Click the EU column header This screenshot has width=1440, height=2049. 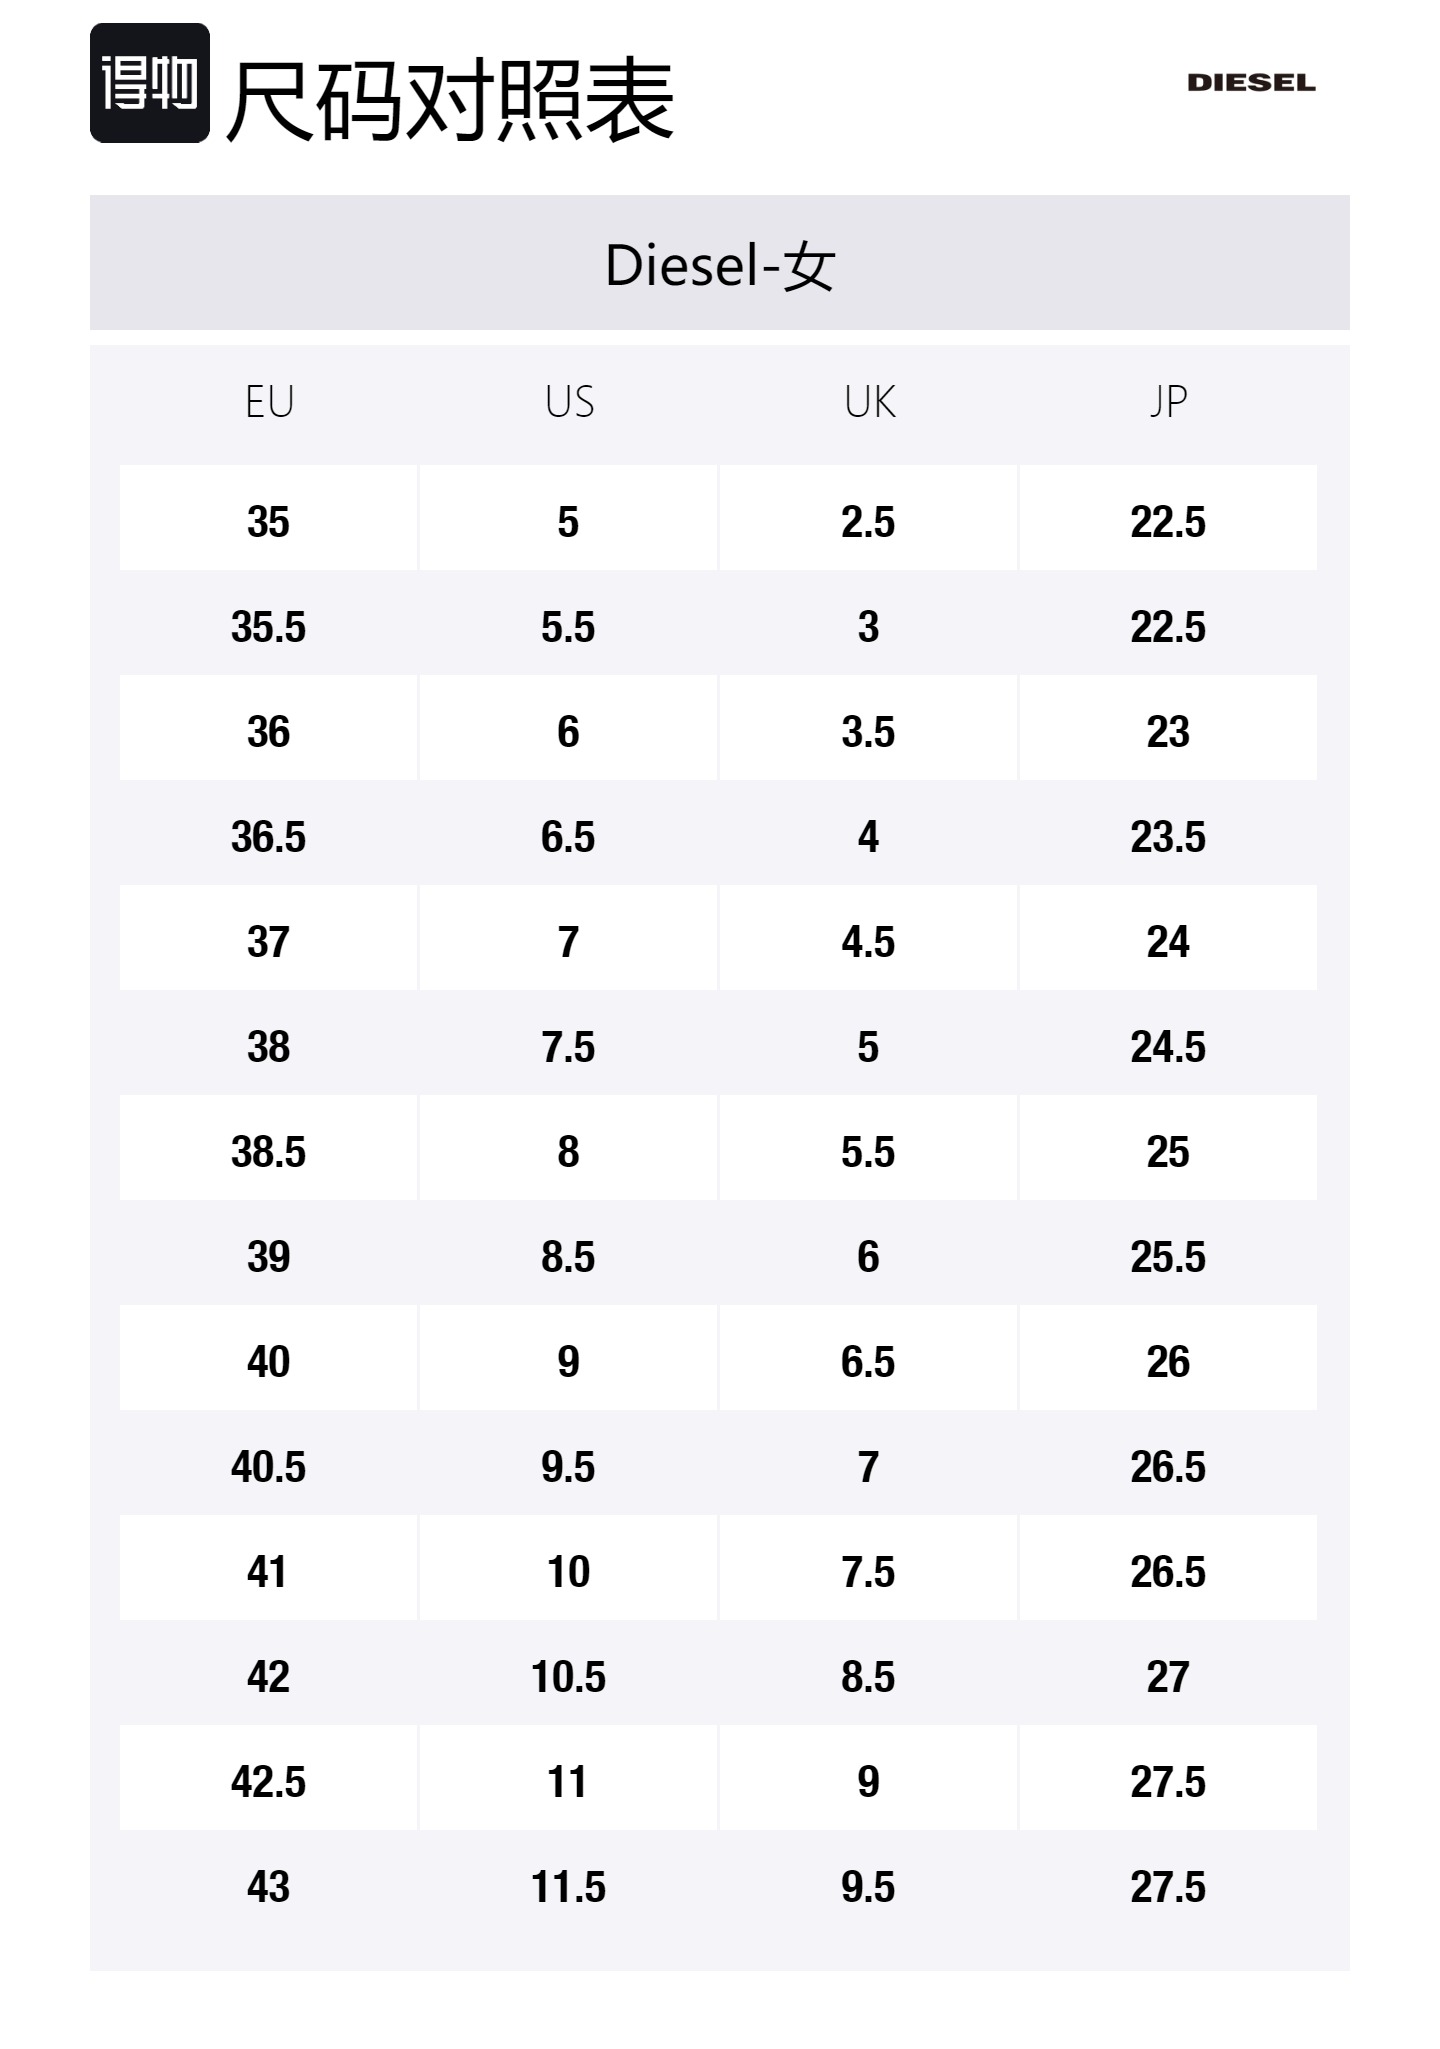(x=269, y=402)
